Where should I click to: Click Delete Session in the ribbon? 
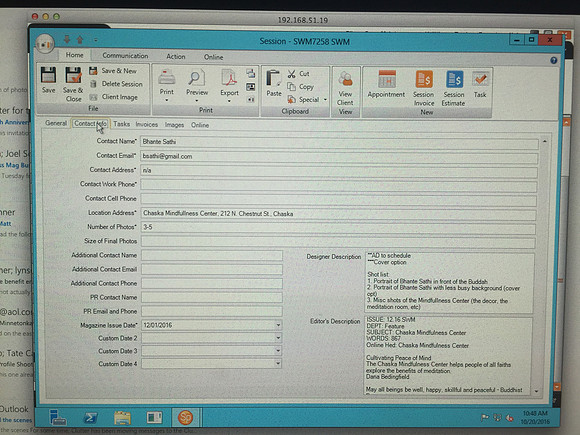click(x=116, y=84)
